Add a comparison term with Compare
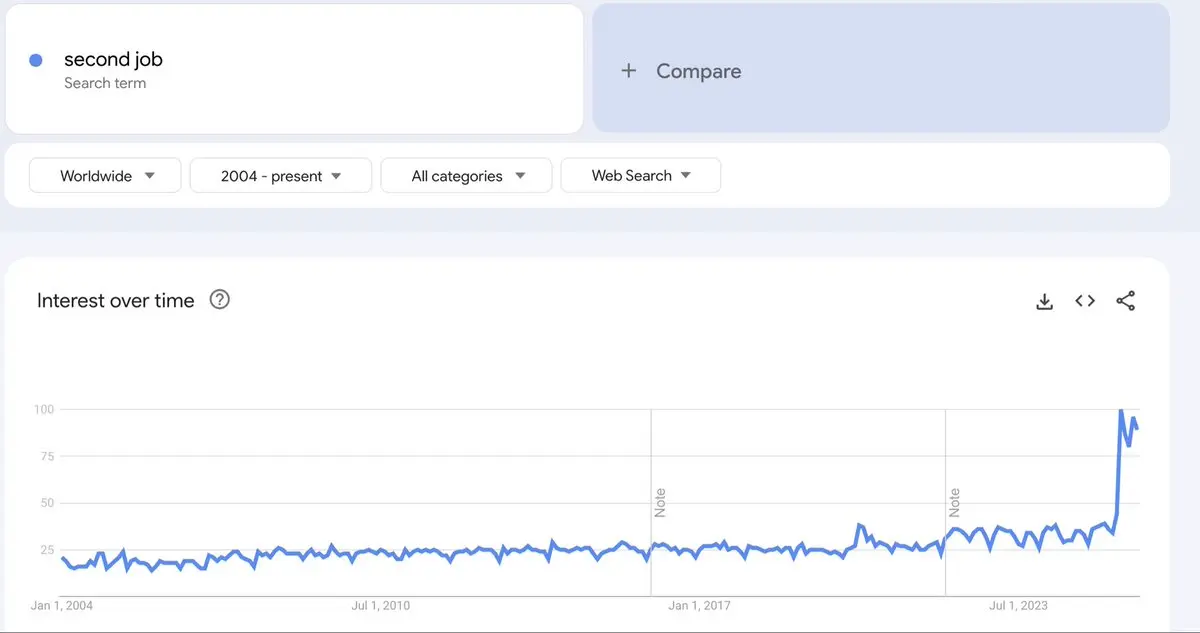 881,69
